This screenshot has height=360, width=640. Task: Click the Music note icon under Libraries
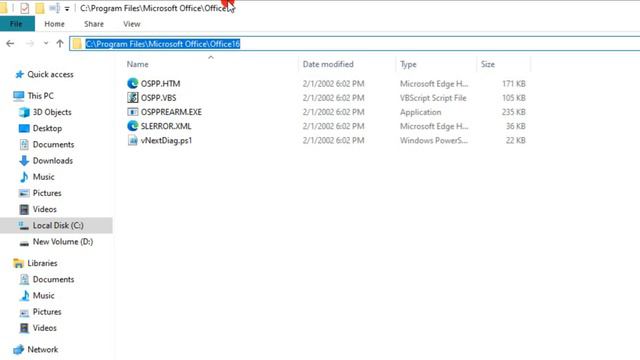(x=24, y=296)
